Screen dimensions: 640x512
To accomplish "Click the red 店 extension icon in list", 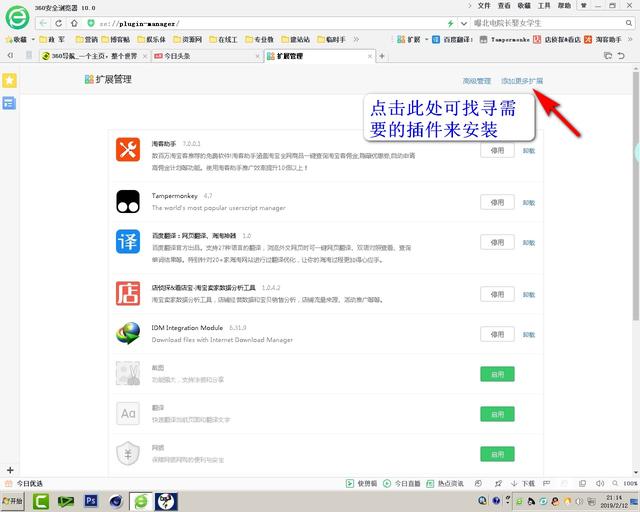I will pos(128,294).
